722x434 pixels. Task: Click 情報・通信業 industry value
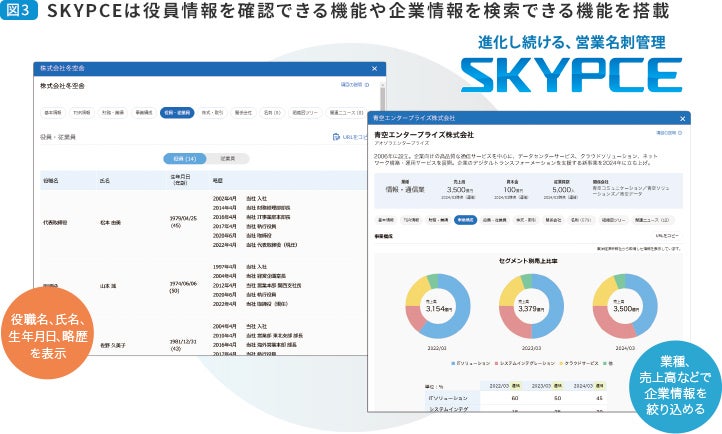pyautogui.click(x=405, y=189)
